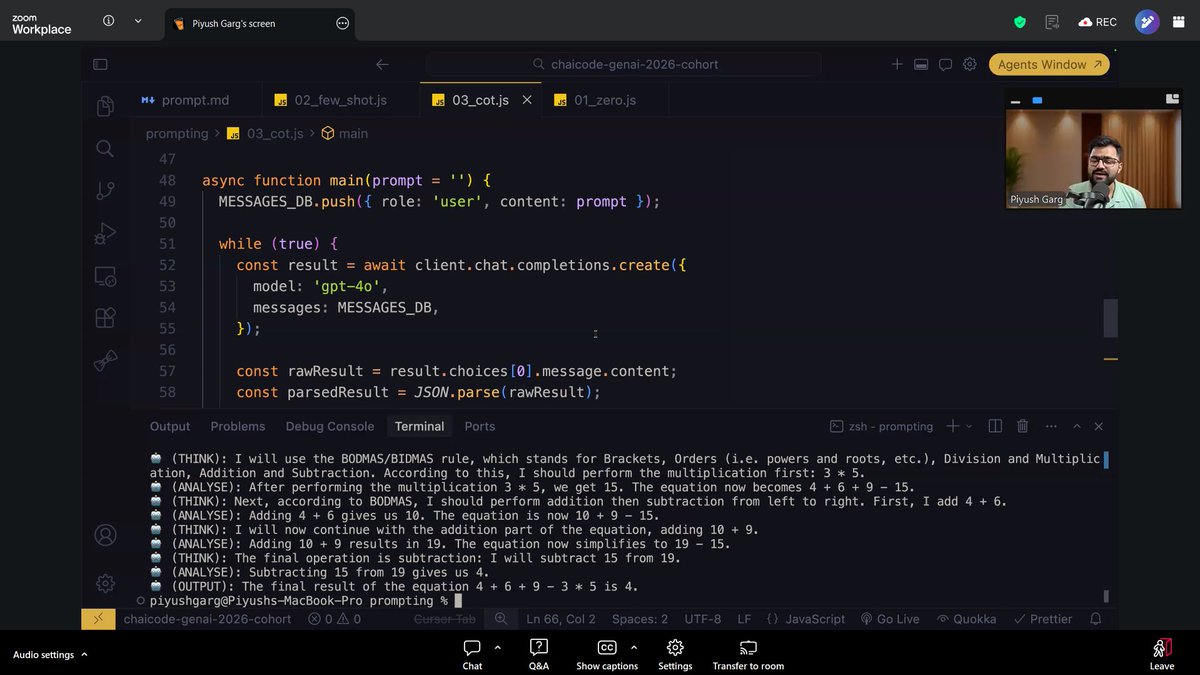This screenshot has height=675, width=1200.
Task: Change file encoding UTF-8
Action: (x=703, y=619)
